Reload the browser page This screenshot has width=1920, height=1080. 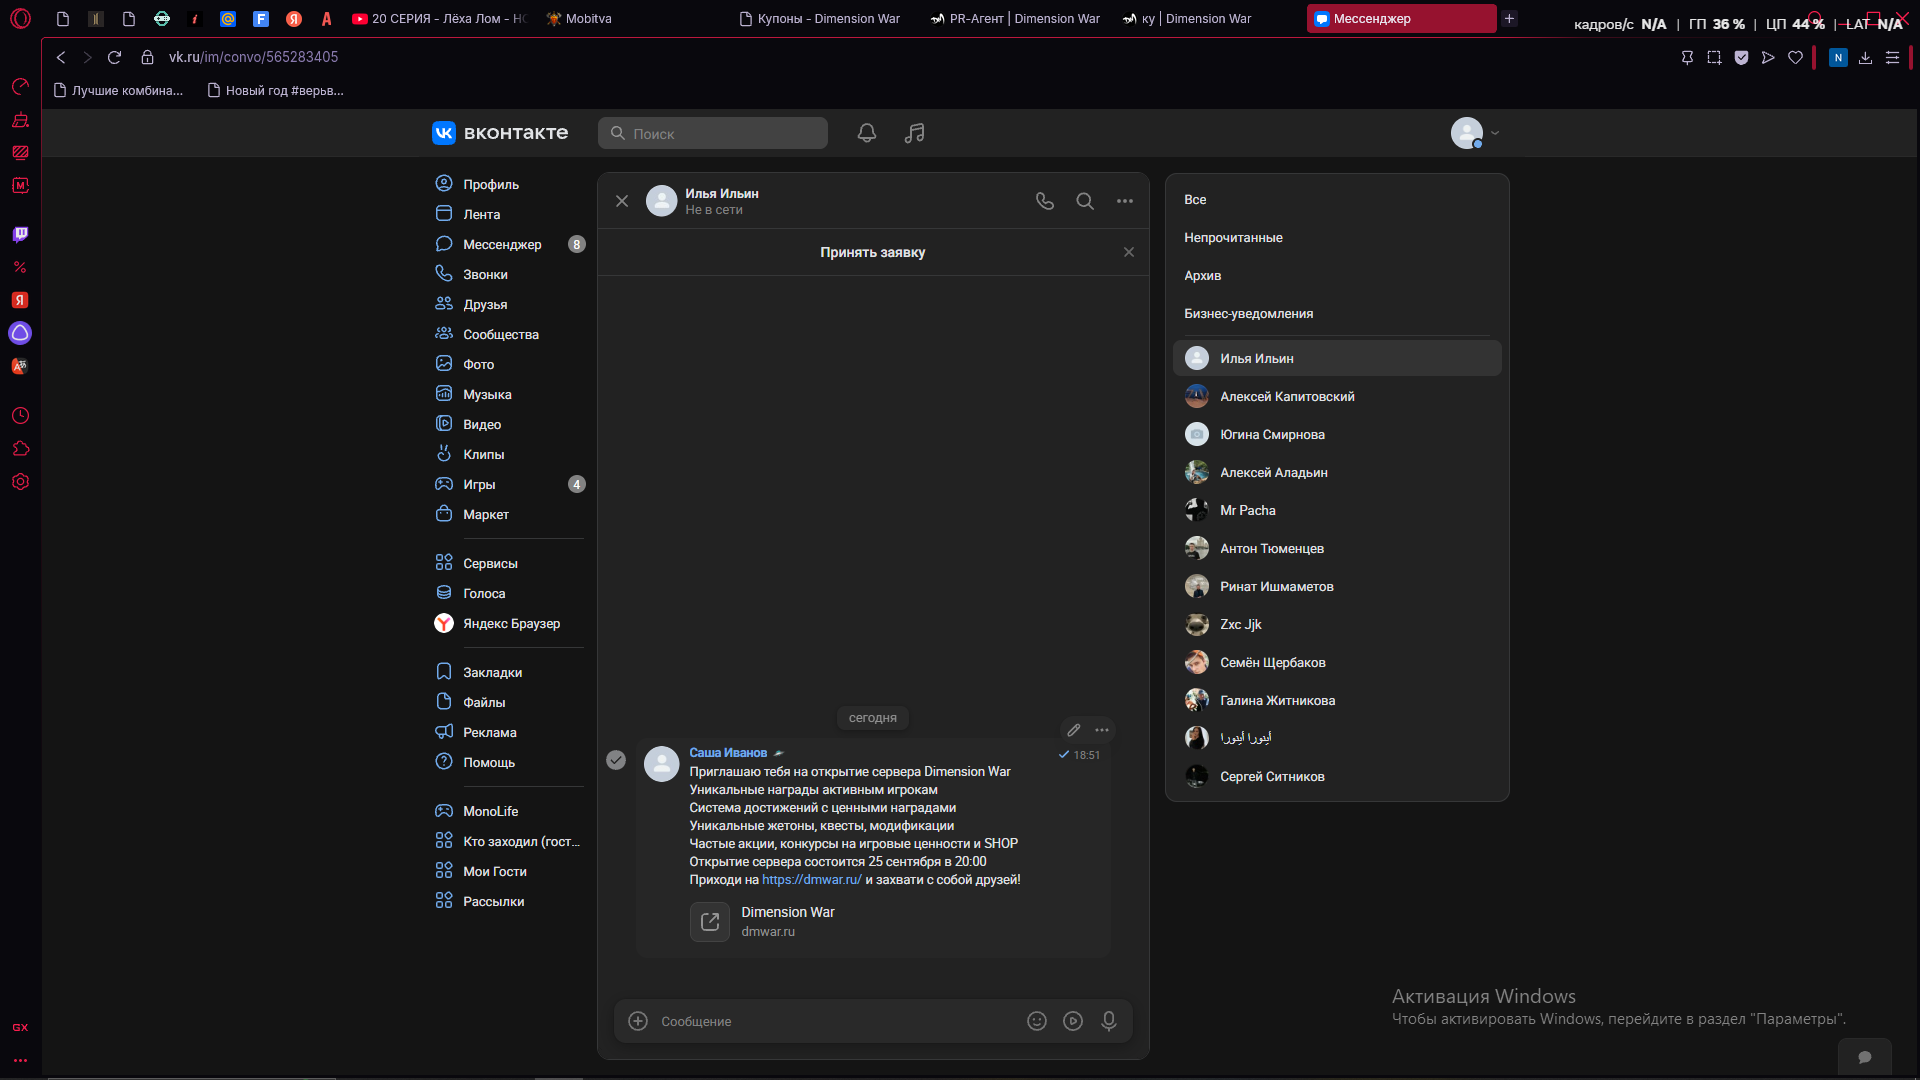(x=114, y=57)
